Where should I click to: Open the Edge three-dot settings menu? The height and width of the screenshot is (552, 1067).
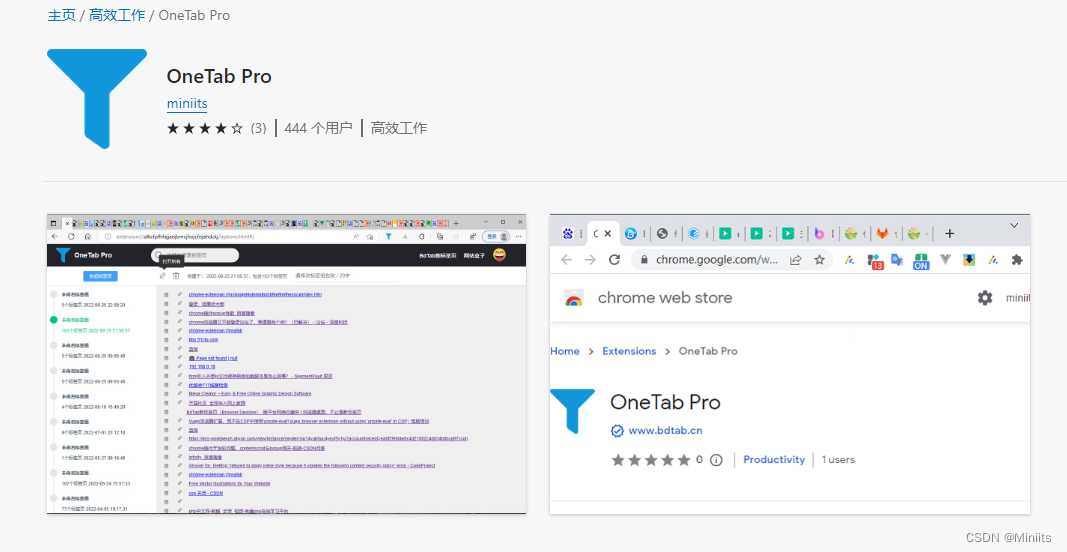click(x=519, y=236)
